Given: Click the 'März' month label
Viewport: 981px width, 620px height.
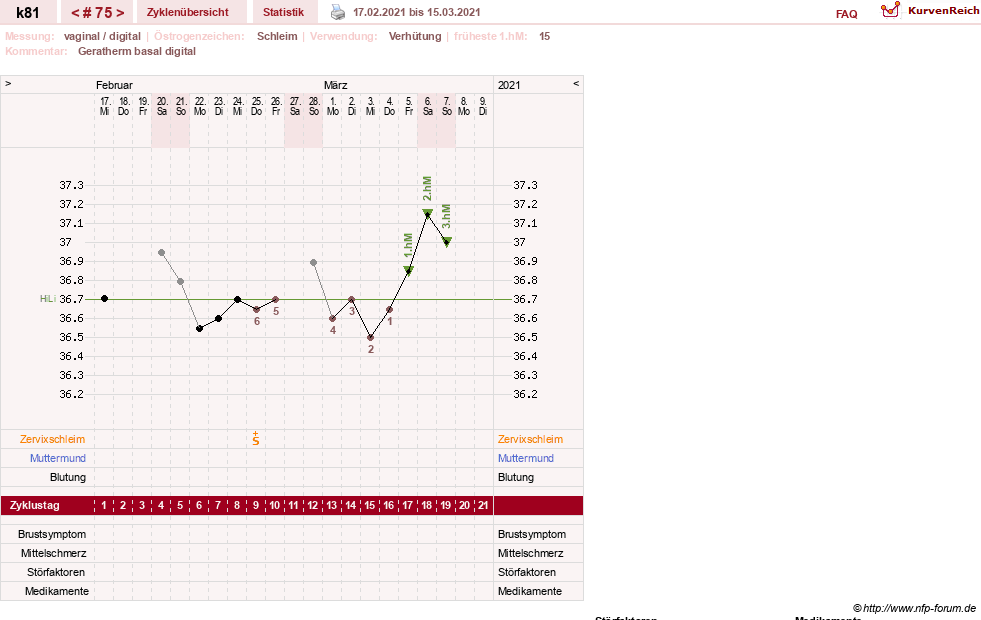Looking at the screenshot, I should [x=335, y=85].
